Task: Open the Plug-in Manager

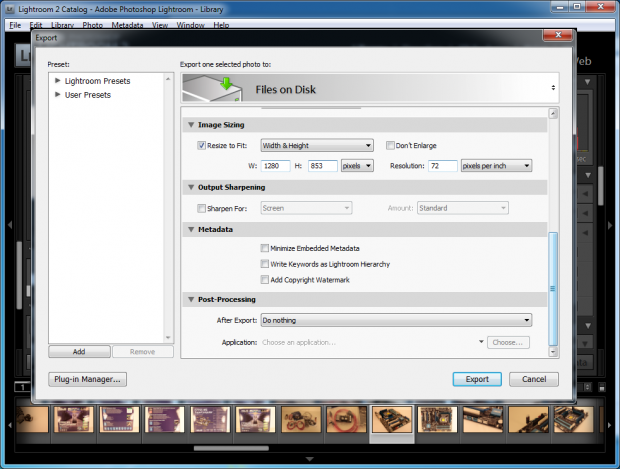Action: (87, 379)
